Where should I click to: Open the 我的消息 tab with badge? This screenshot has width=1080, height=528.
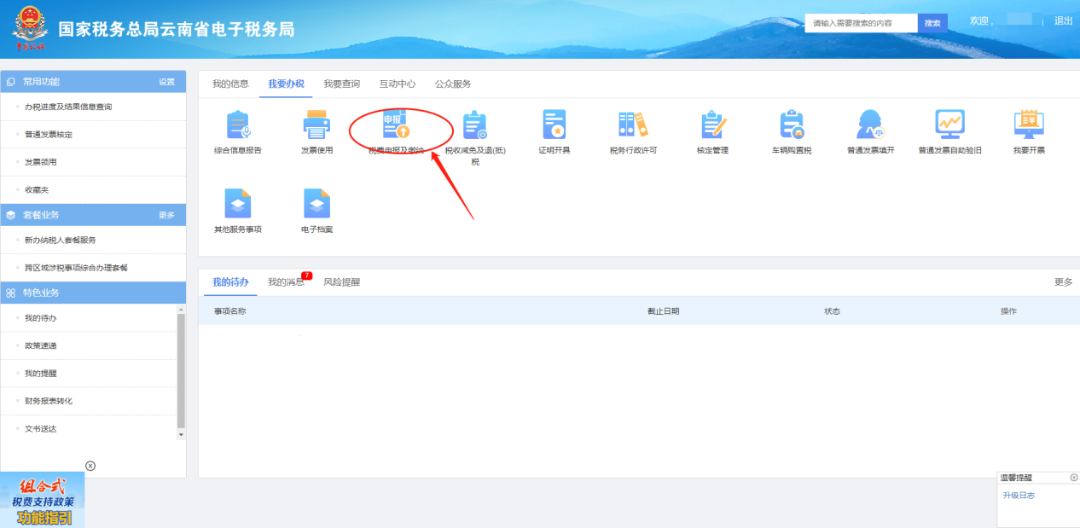click(x=287, y=282)
